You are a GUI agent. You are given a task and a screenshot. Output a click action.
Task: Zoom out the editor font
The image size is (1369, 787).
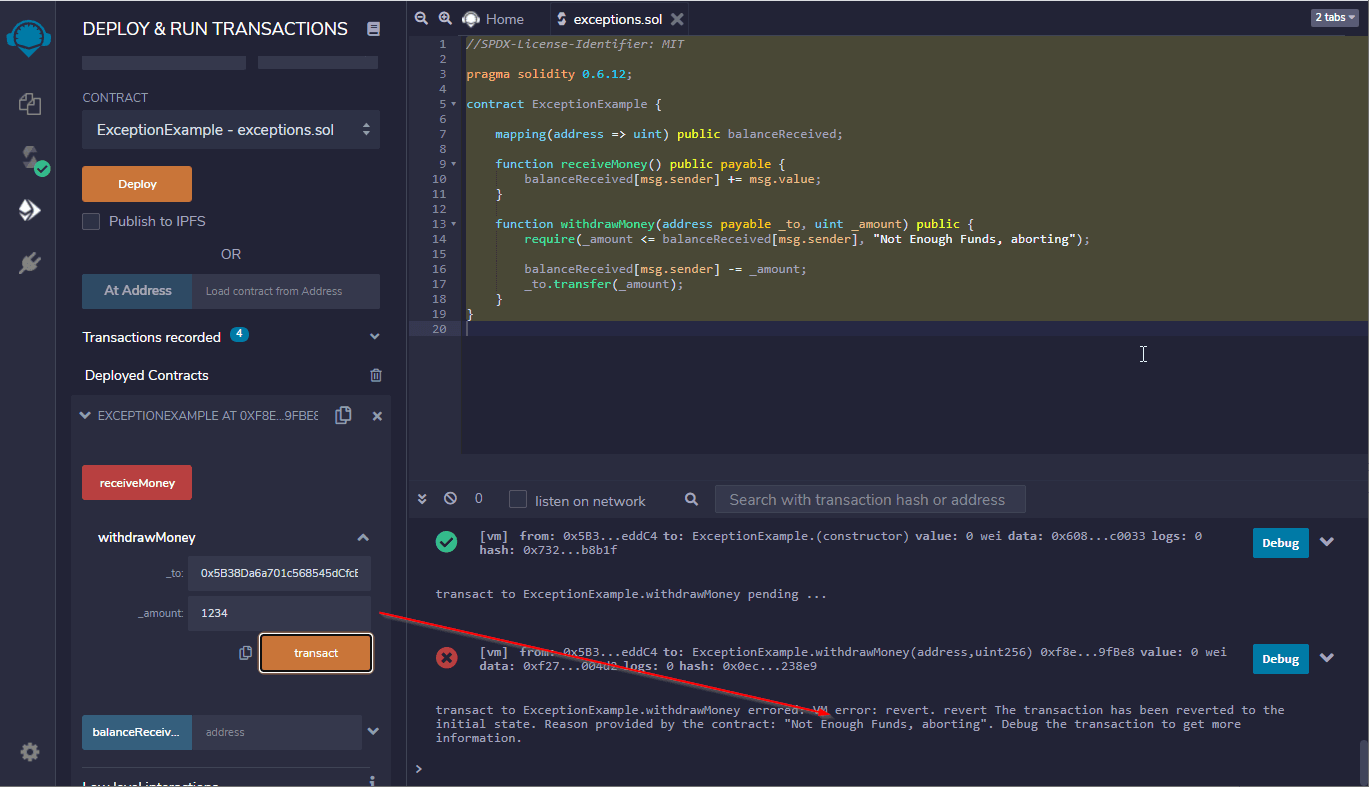point(421,18)
